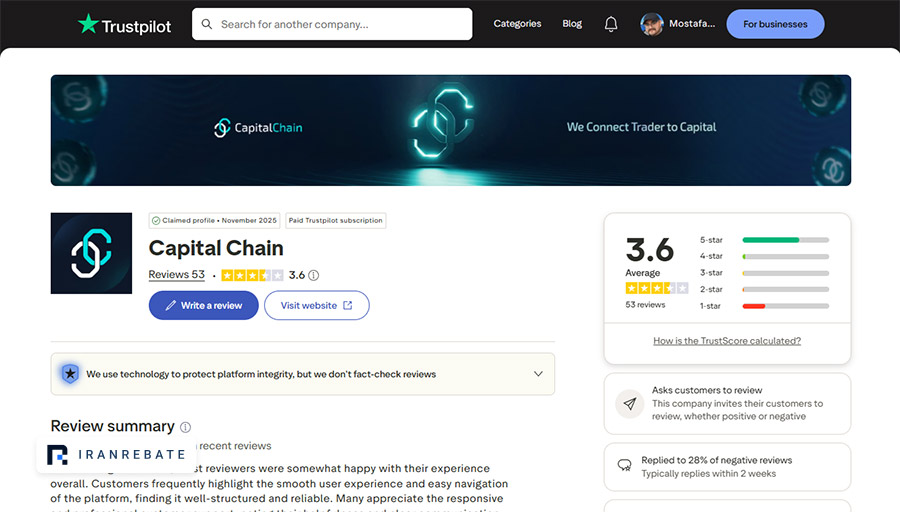Viewport: 900px width, 512px height.
Task: Click the Review summary info icon
Action: tap(185, 427)
